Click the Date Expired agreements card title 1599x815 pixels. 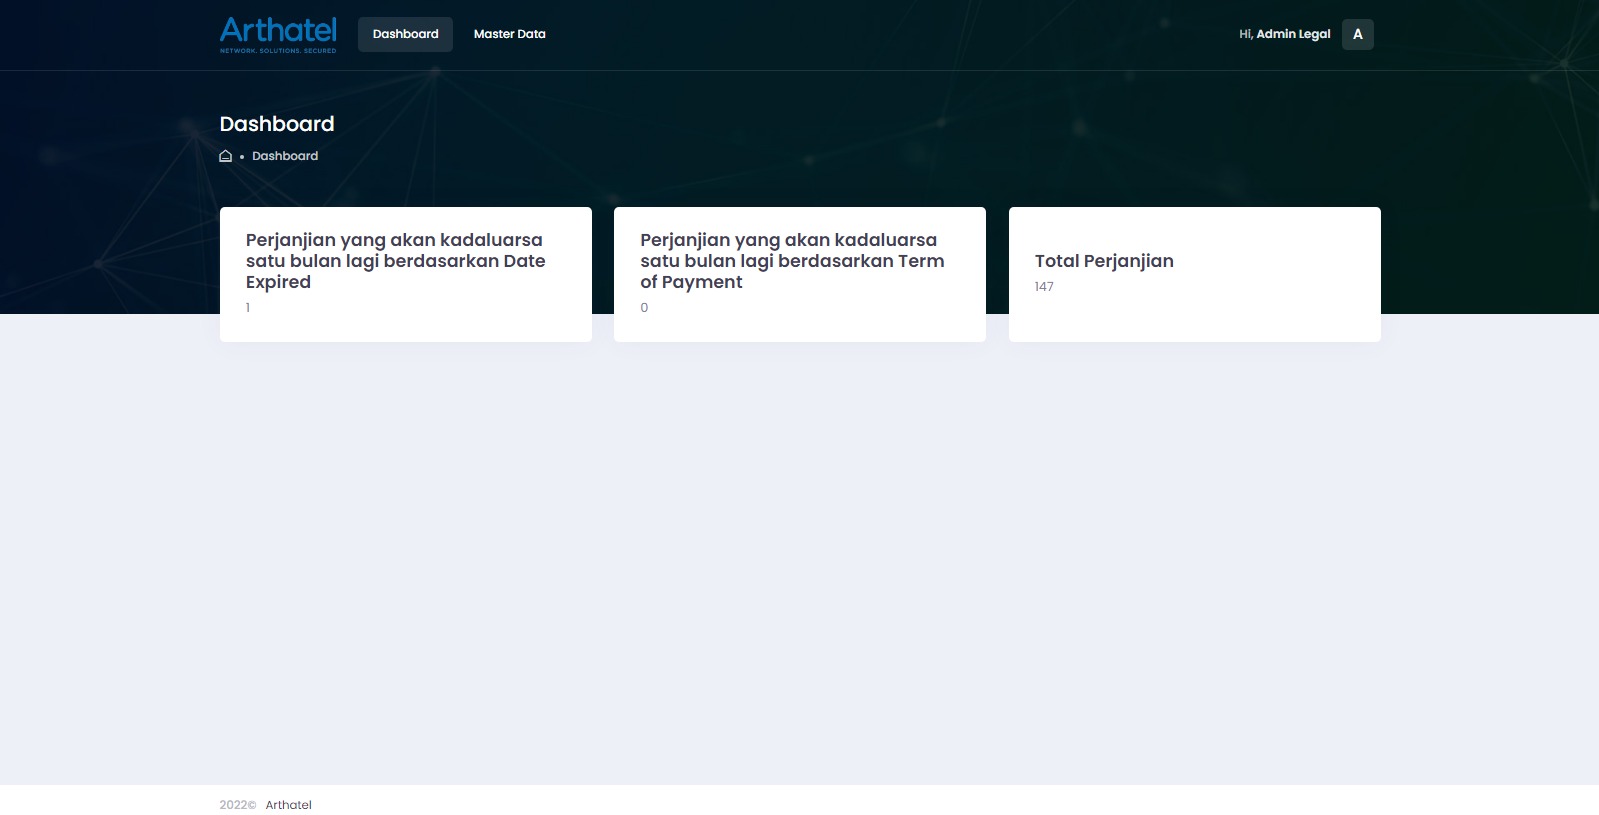click(395, 261)
